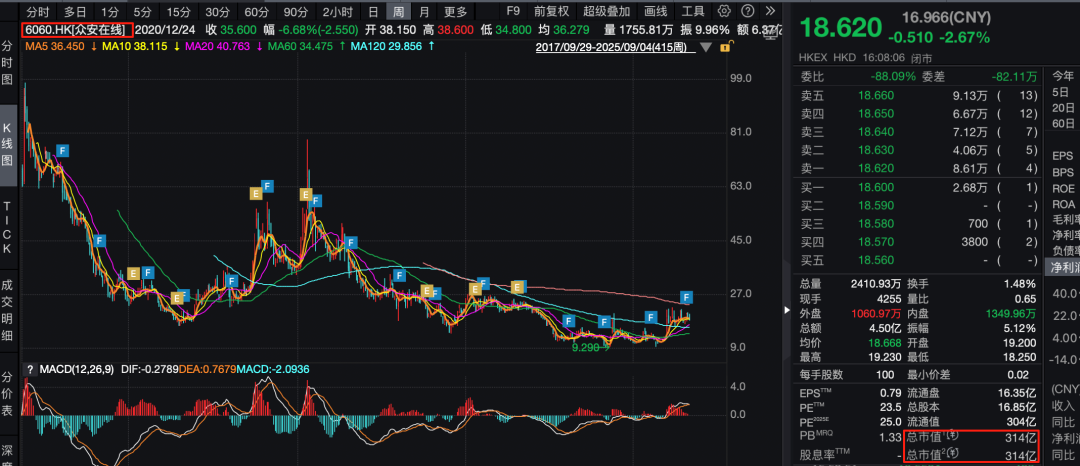Select 5日 range in right panel
The width and height of the screenshot is (1080, 466).
coord(1063,92)
